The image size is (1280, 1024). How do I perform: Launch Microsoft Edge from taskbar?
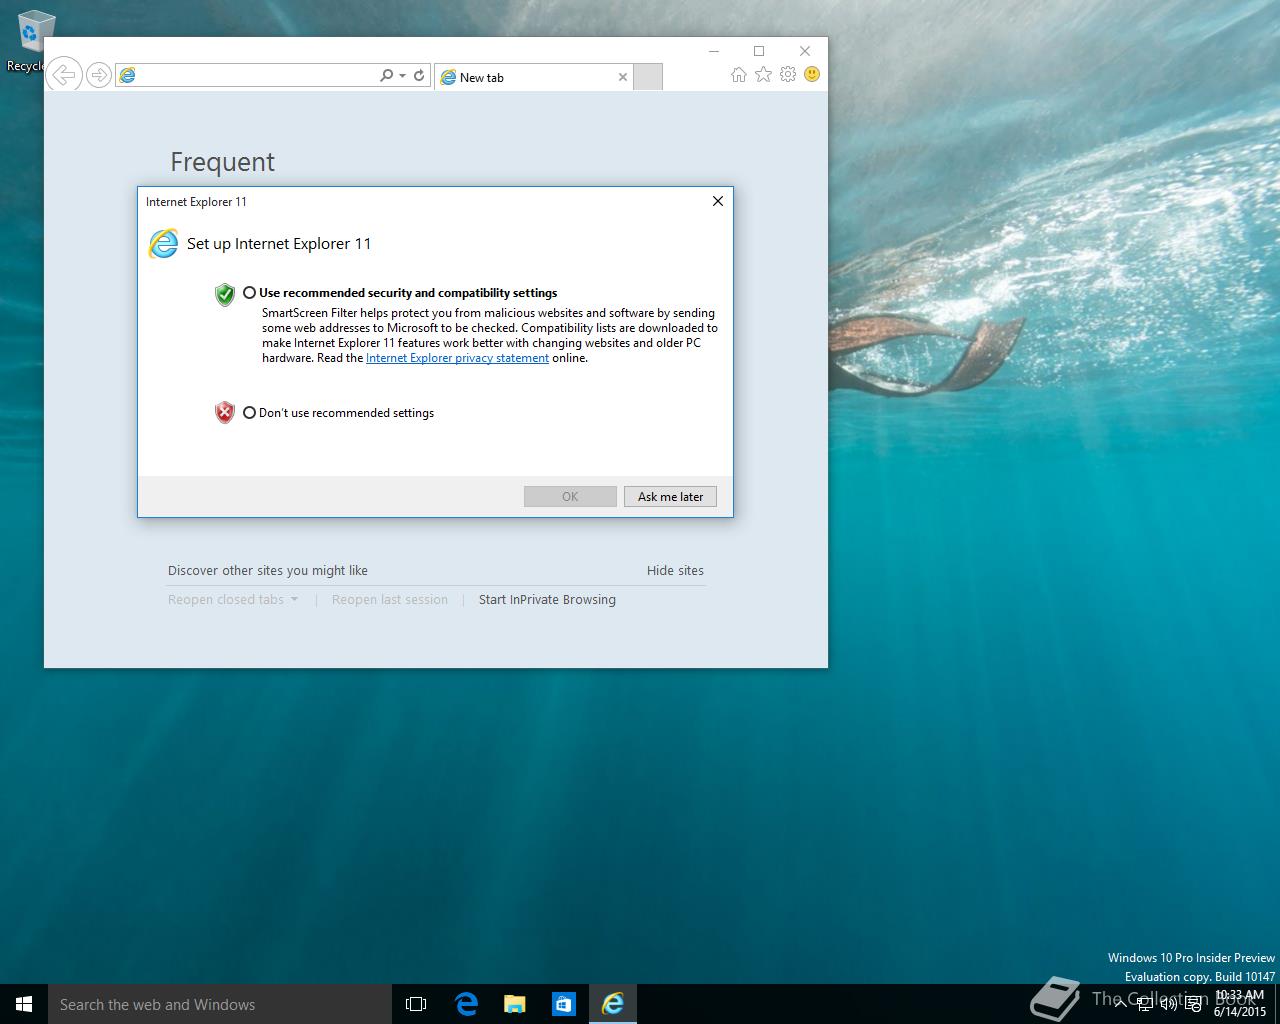pos(466,1004)
